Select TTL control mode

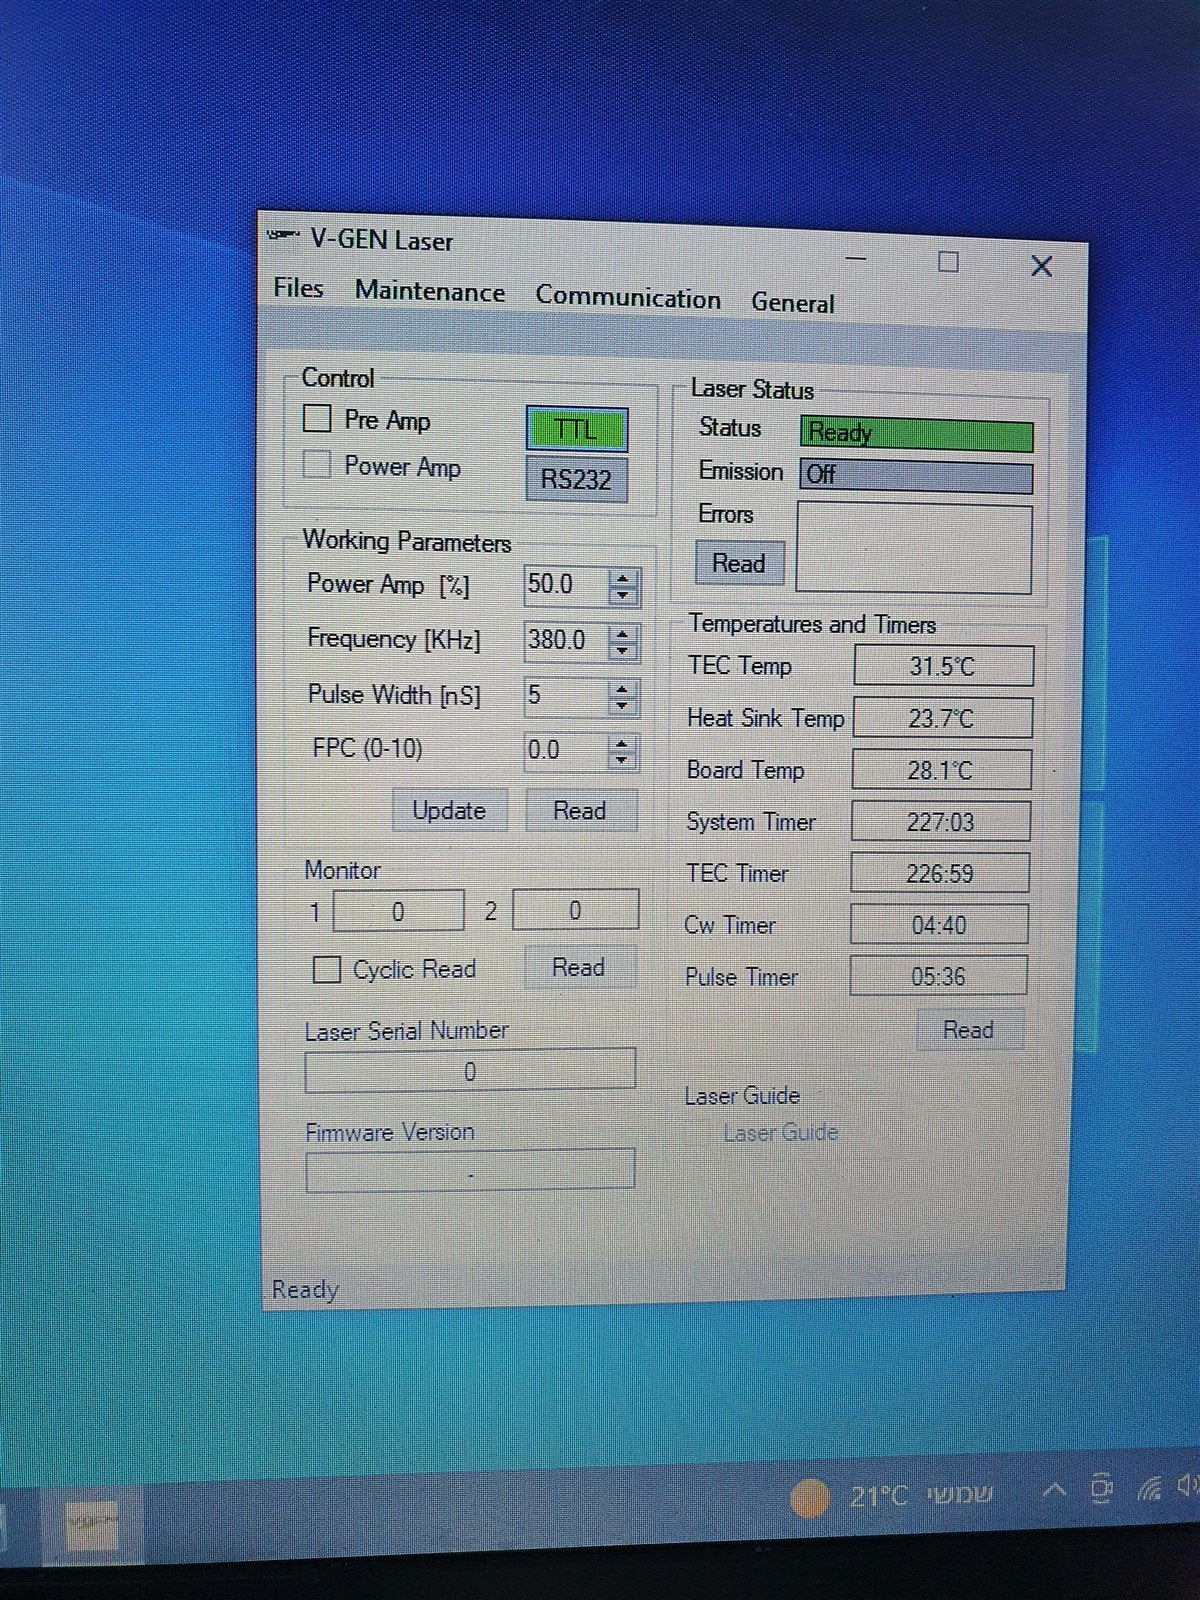click(577, 430)
